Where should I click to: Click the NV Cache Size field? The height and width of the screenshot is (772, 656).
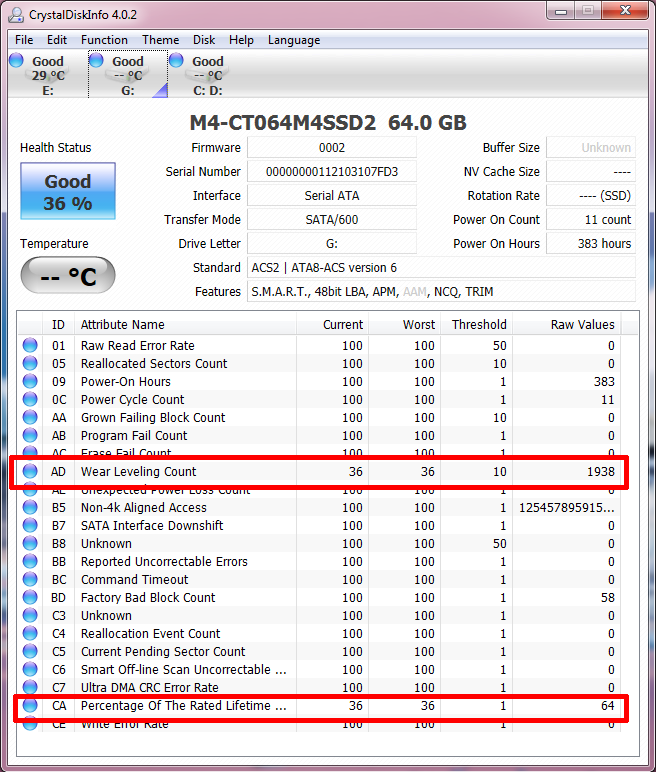click(x=591, y=172)
